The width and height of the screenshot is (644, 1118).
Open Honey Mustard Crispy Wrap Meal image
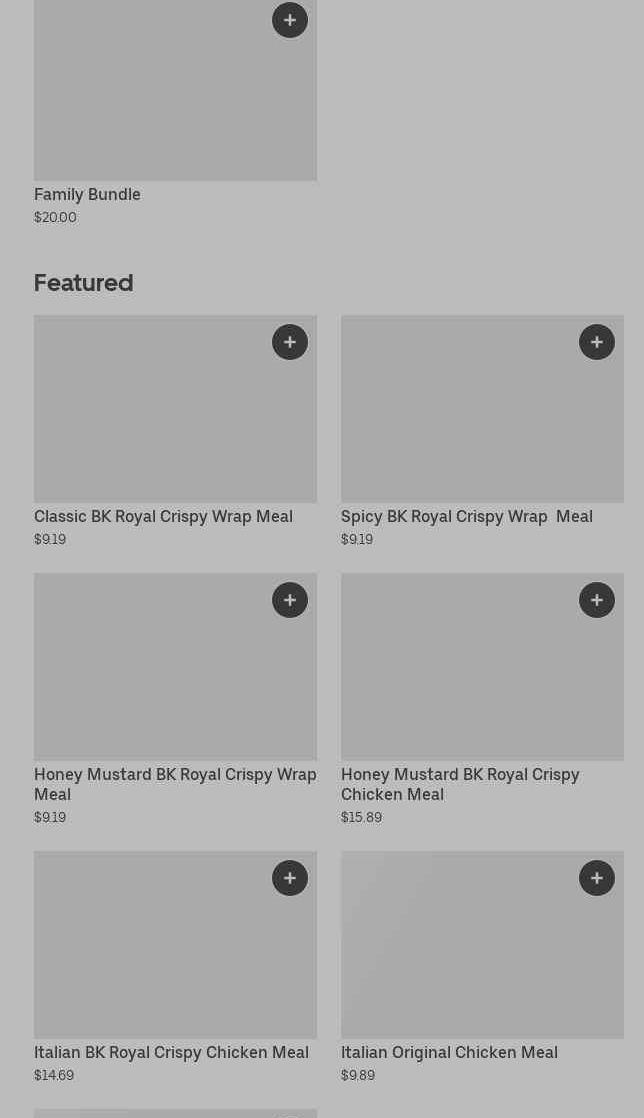point(175,667)
